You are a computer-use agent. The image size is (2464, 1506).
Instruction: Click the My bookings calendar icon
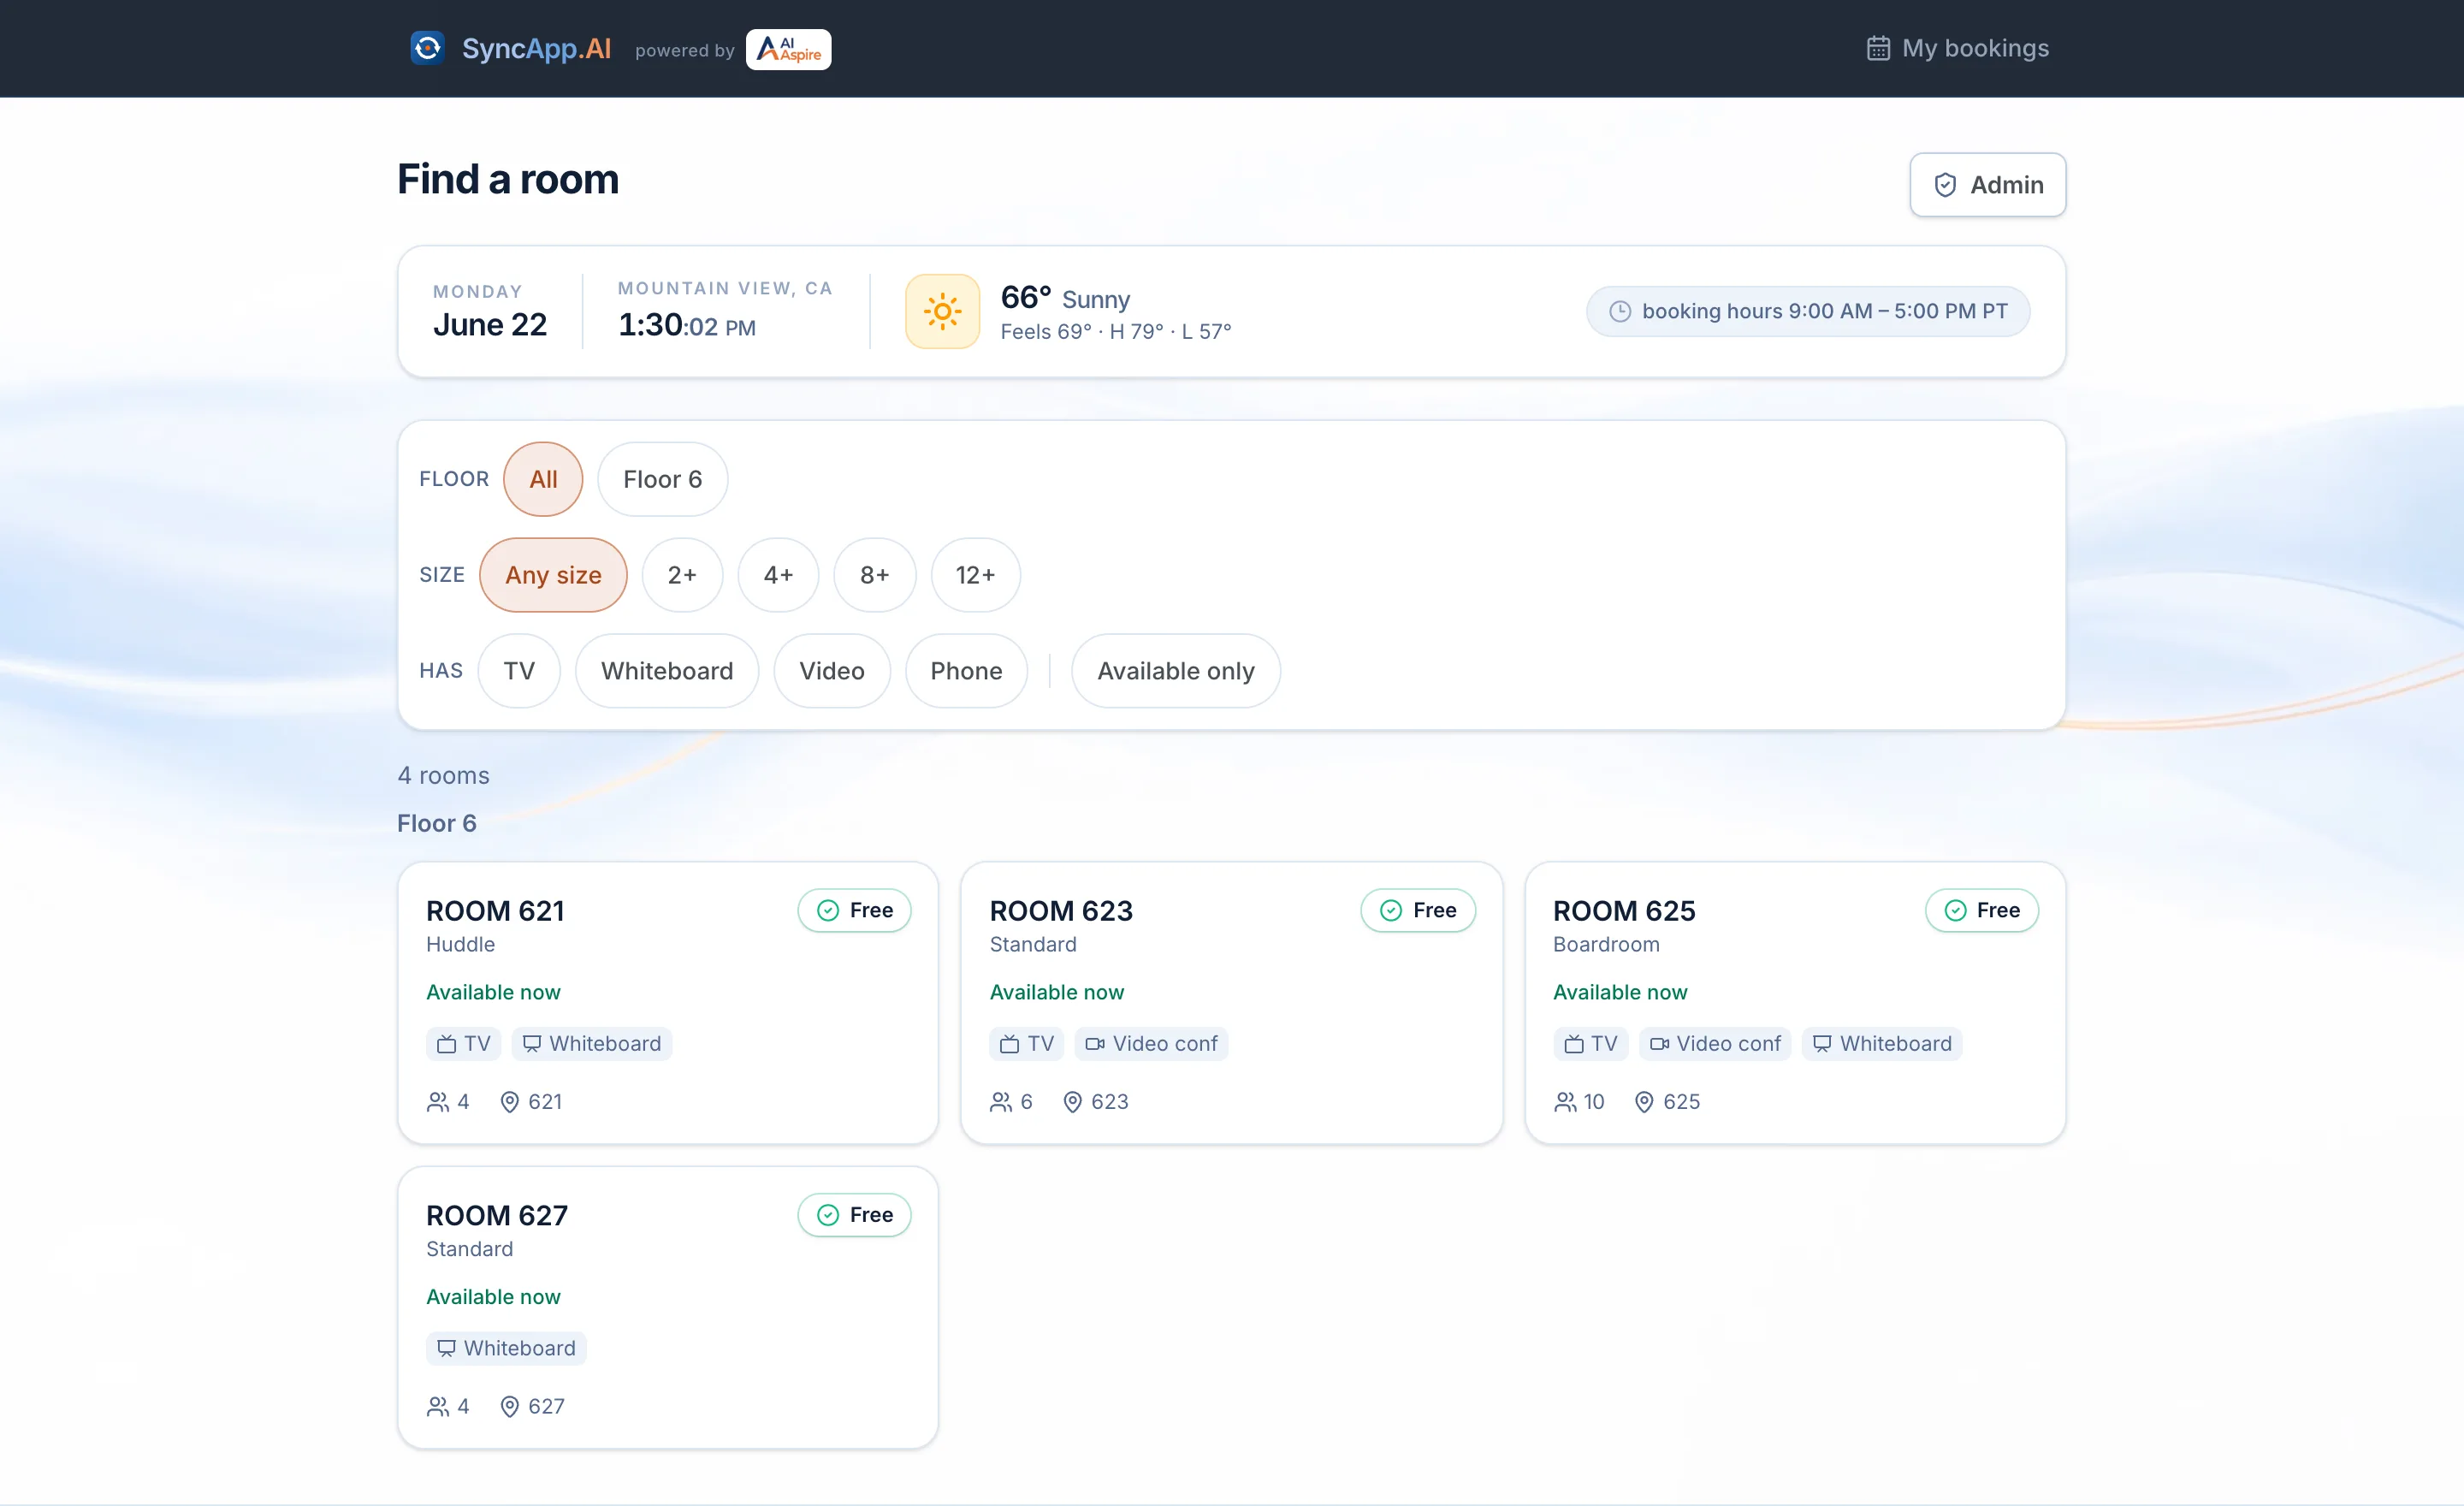(1878, 48)
